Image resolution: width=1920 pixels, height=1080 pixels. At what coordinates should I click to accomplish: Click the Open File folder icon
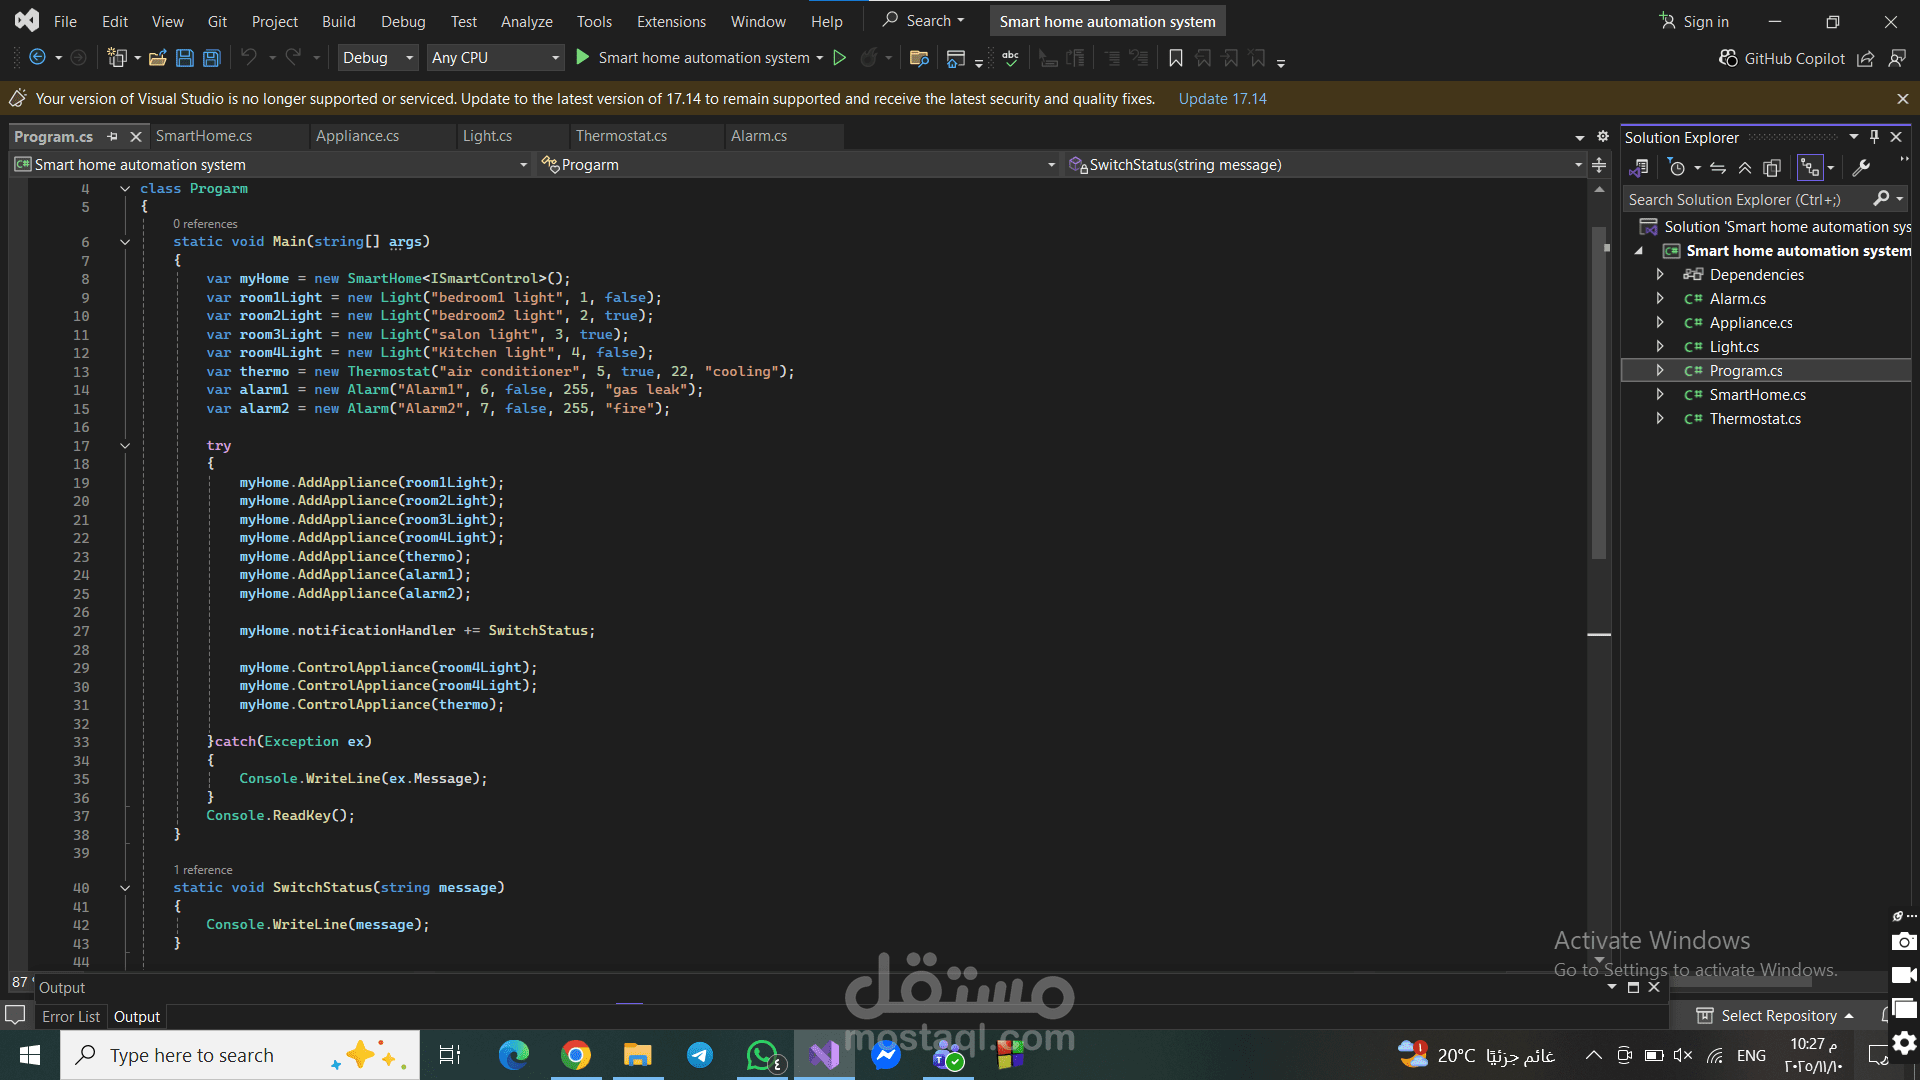click(x=157, y=58)
